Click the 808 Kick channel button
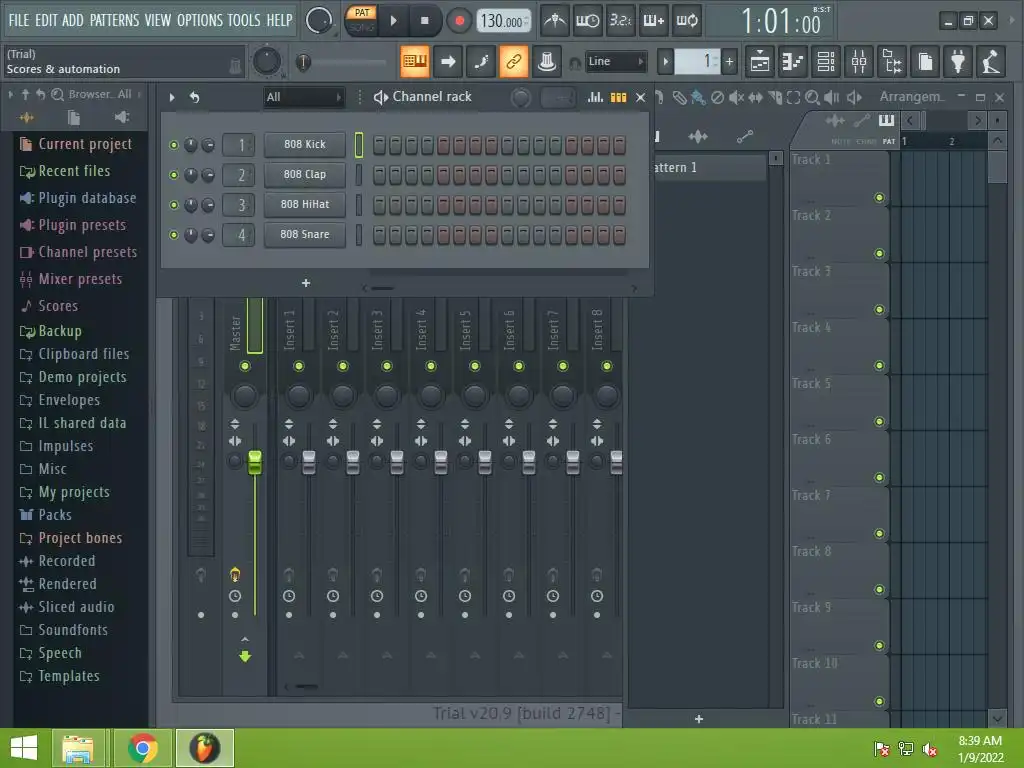This screenshot has width=1024, height=768. point(304,144)
